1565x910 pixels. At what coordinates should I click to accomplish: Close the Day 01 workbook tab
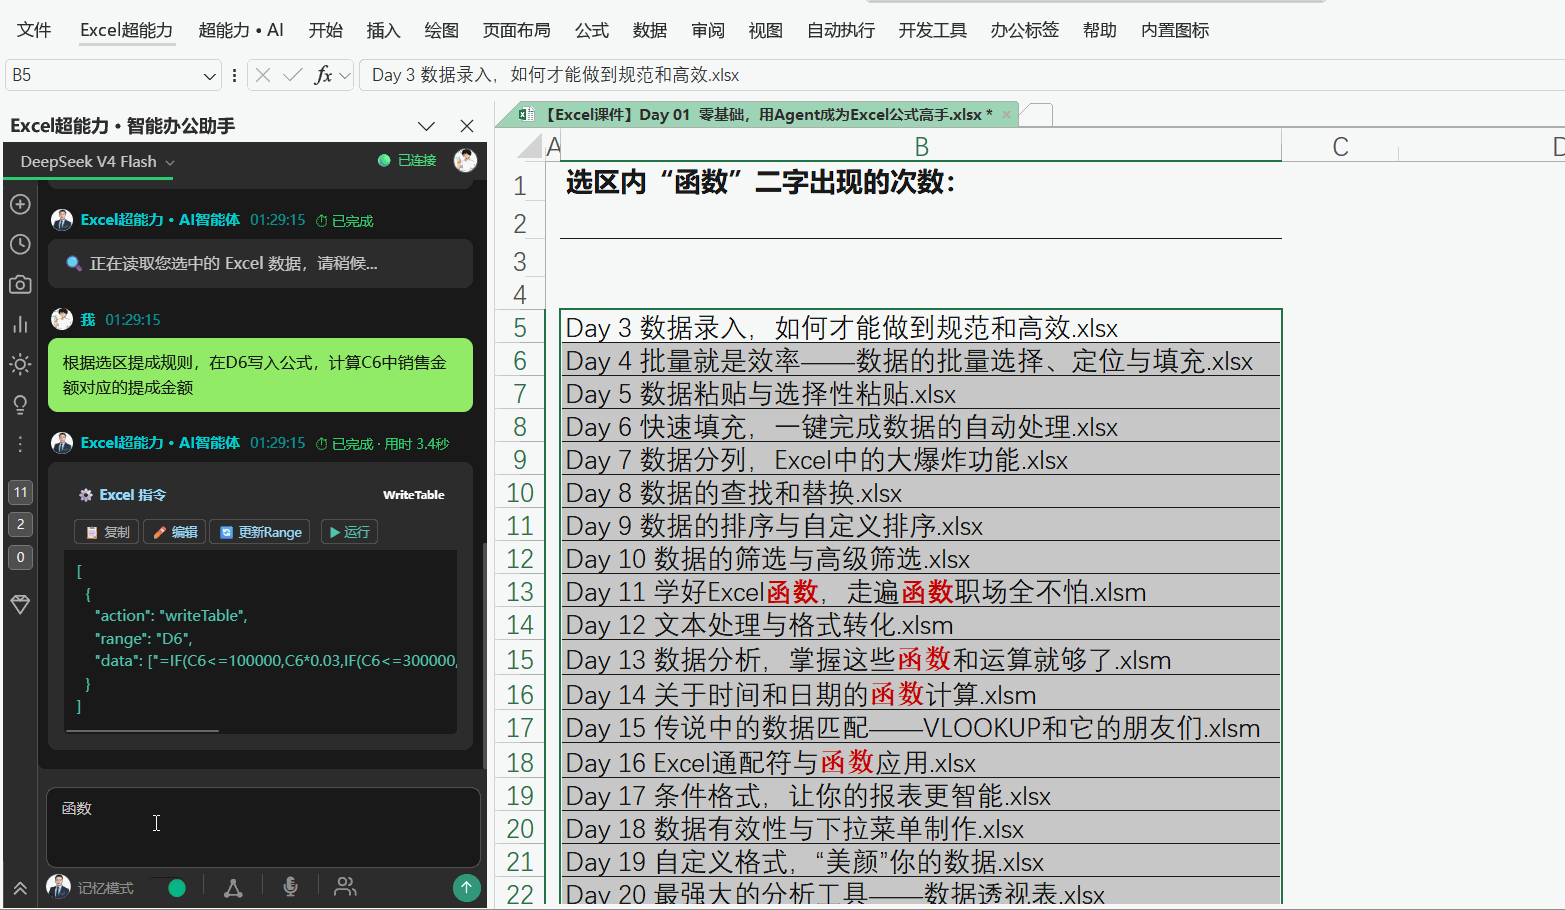pos(1006,115)
